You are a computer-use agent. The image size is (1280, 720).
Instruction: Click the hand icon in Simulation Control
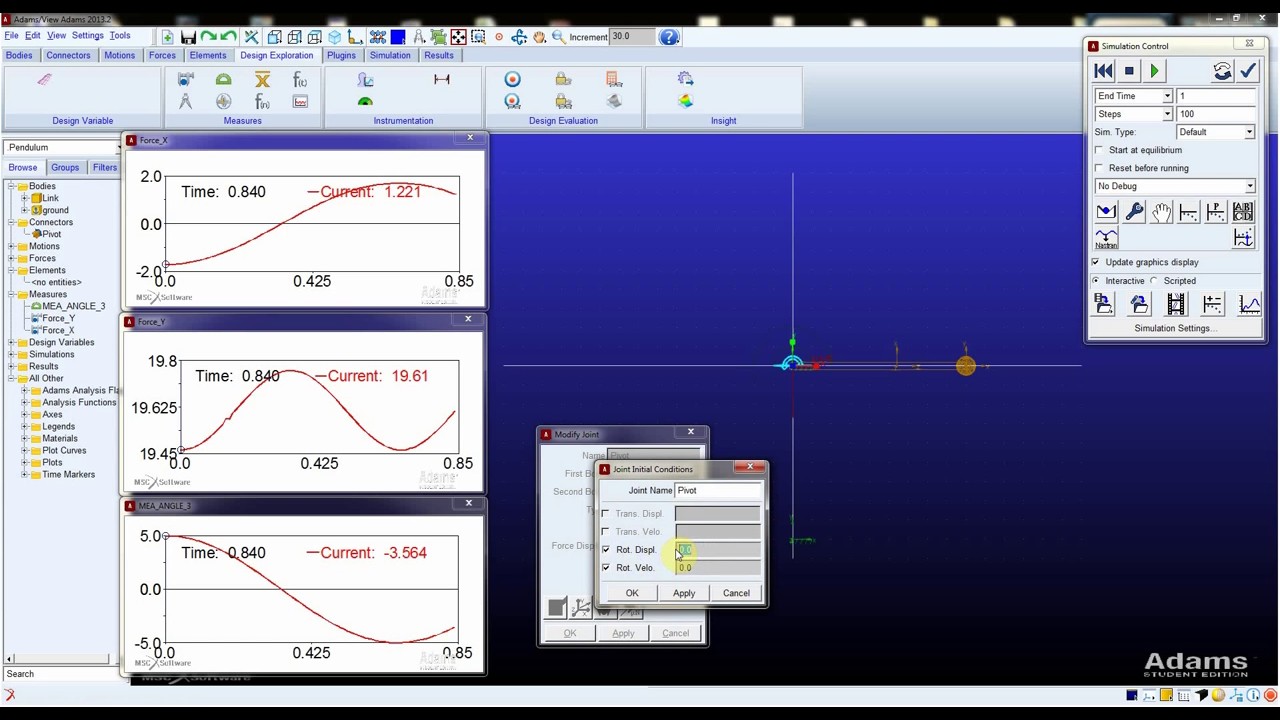tap(1161, 211)
